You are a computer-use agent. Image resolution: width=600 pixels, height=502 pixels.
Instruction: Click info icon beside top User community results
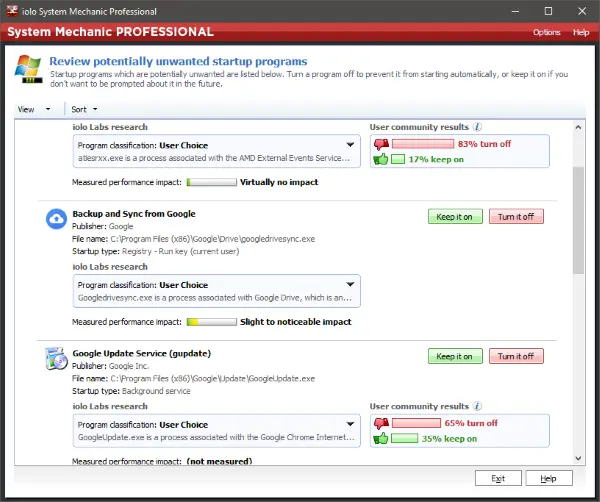[x=477, y=127]
